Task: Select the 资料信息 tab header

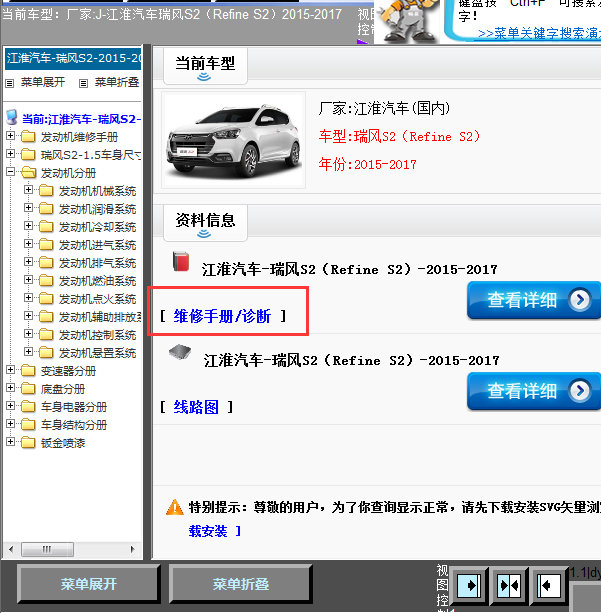Action: tap(205, 222)
